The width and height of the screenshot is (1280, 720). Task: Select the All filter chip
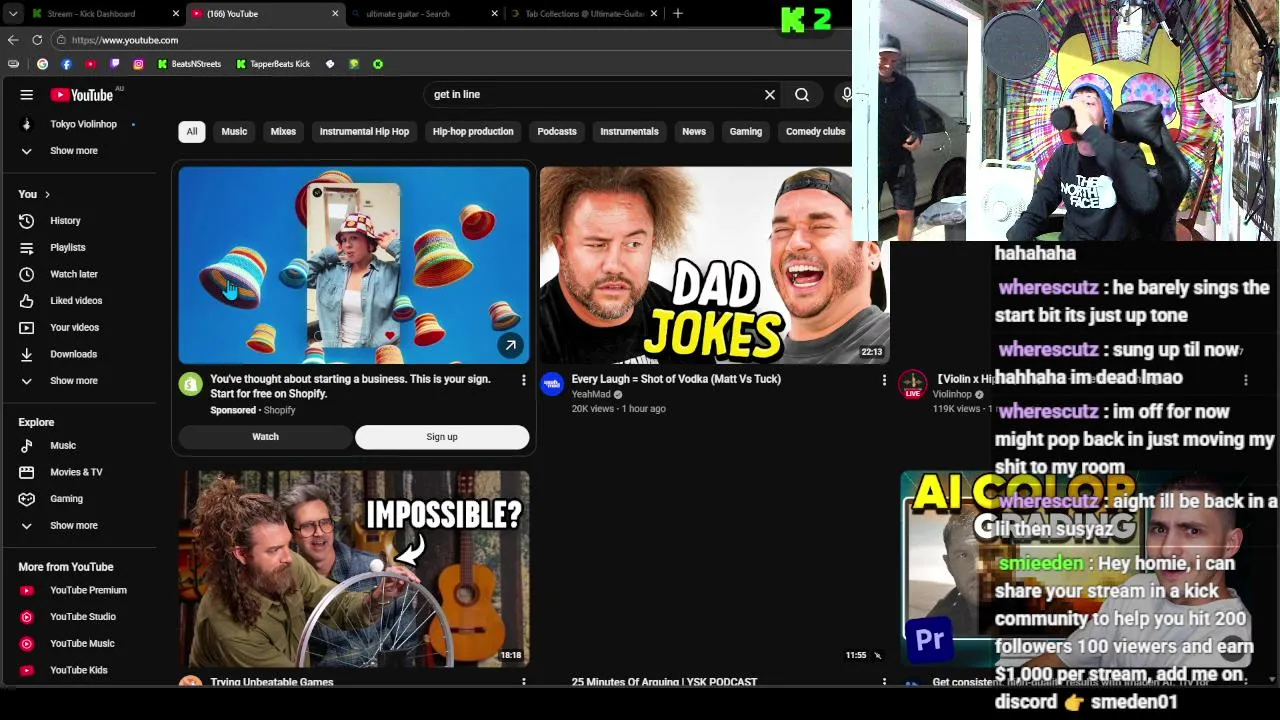(192, 132)
